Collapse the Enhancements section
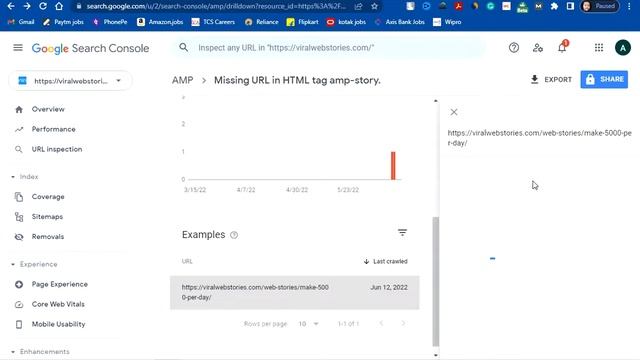 click(x=40, y=351)
